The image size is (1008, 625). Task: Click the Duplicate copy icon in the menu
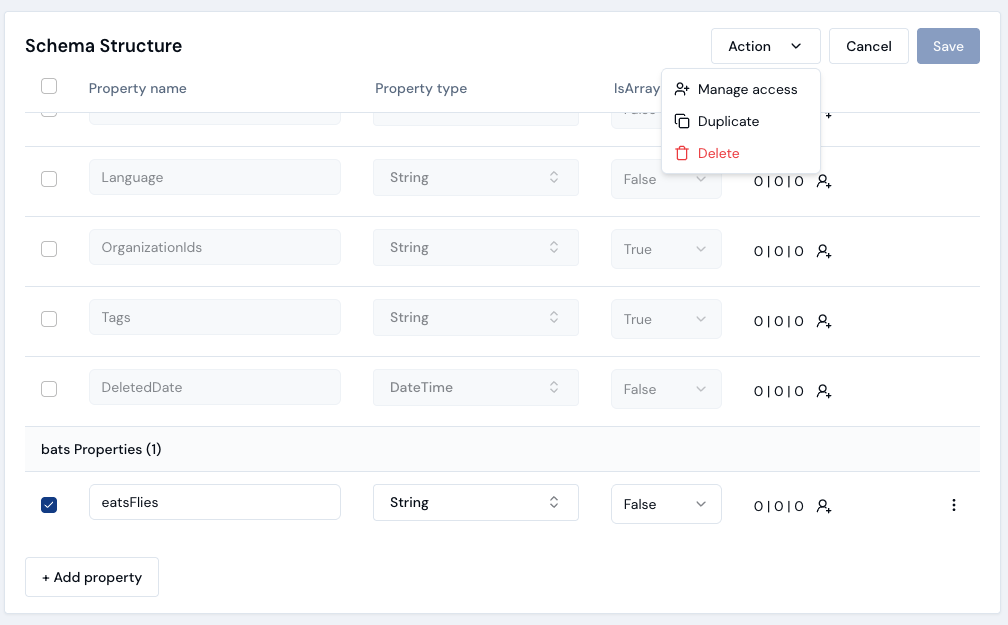point(683,121)
